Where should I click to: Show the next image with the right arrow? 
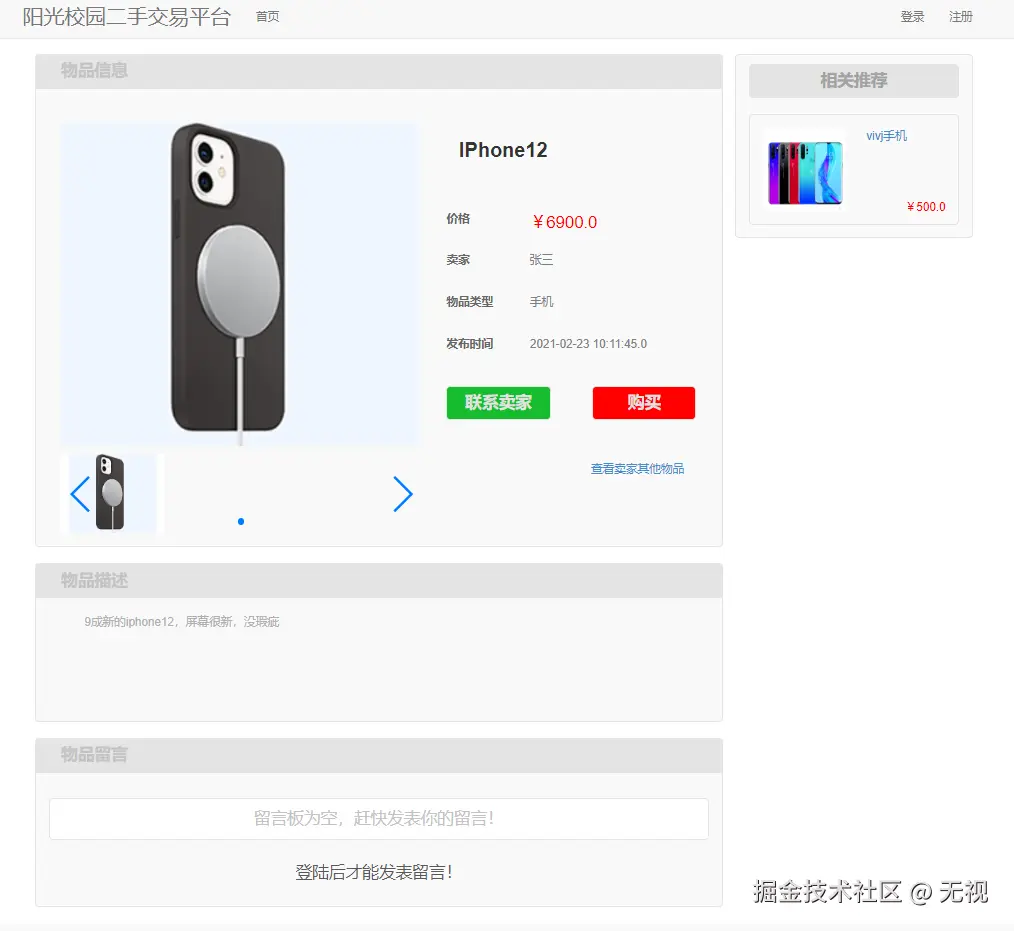403,495
